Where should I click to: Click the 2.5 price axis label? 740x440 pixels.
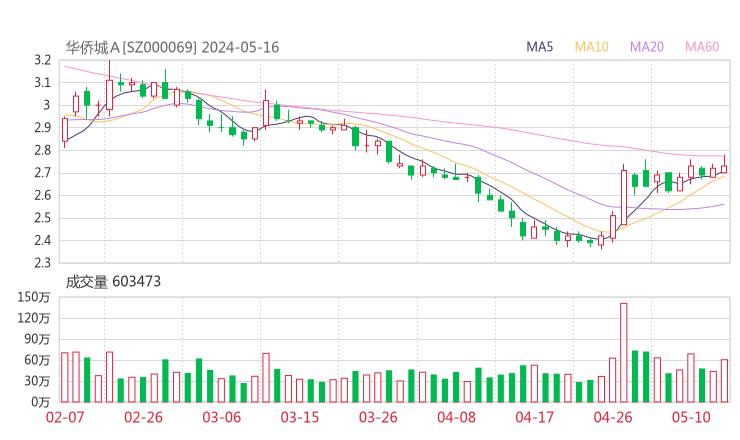click(42, 218)
